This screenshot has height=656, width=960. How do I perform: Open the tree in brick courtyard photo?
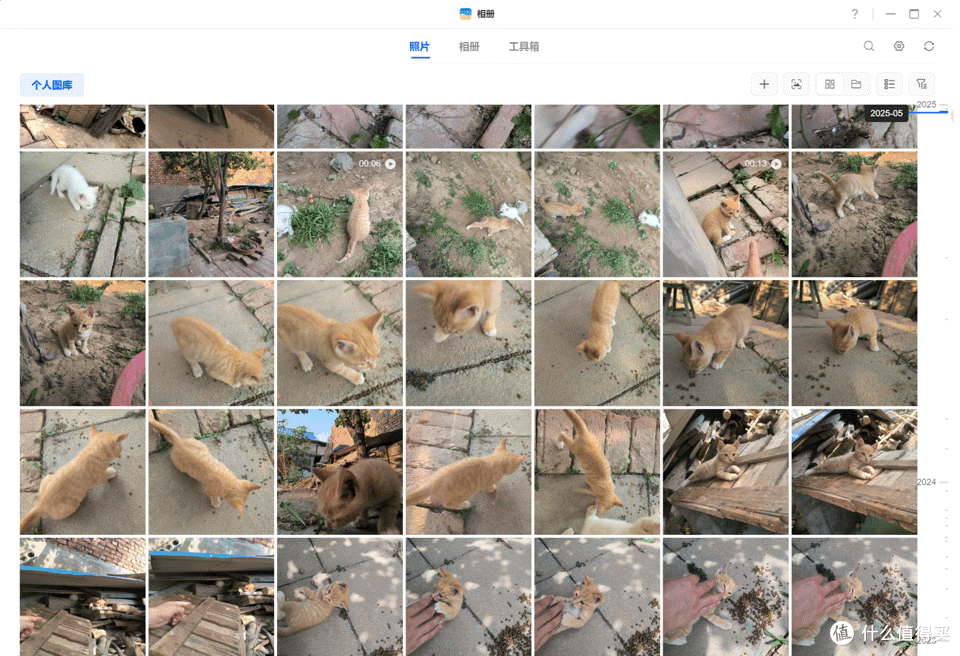tap(211, 214)
